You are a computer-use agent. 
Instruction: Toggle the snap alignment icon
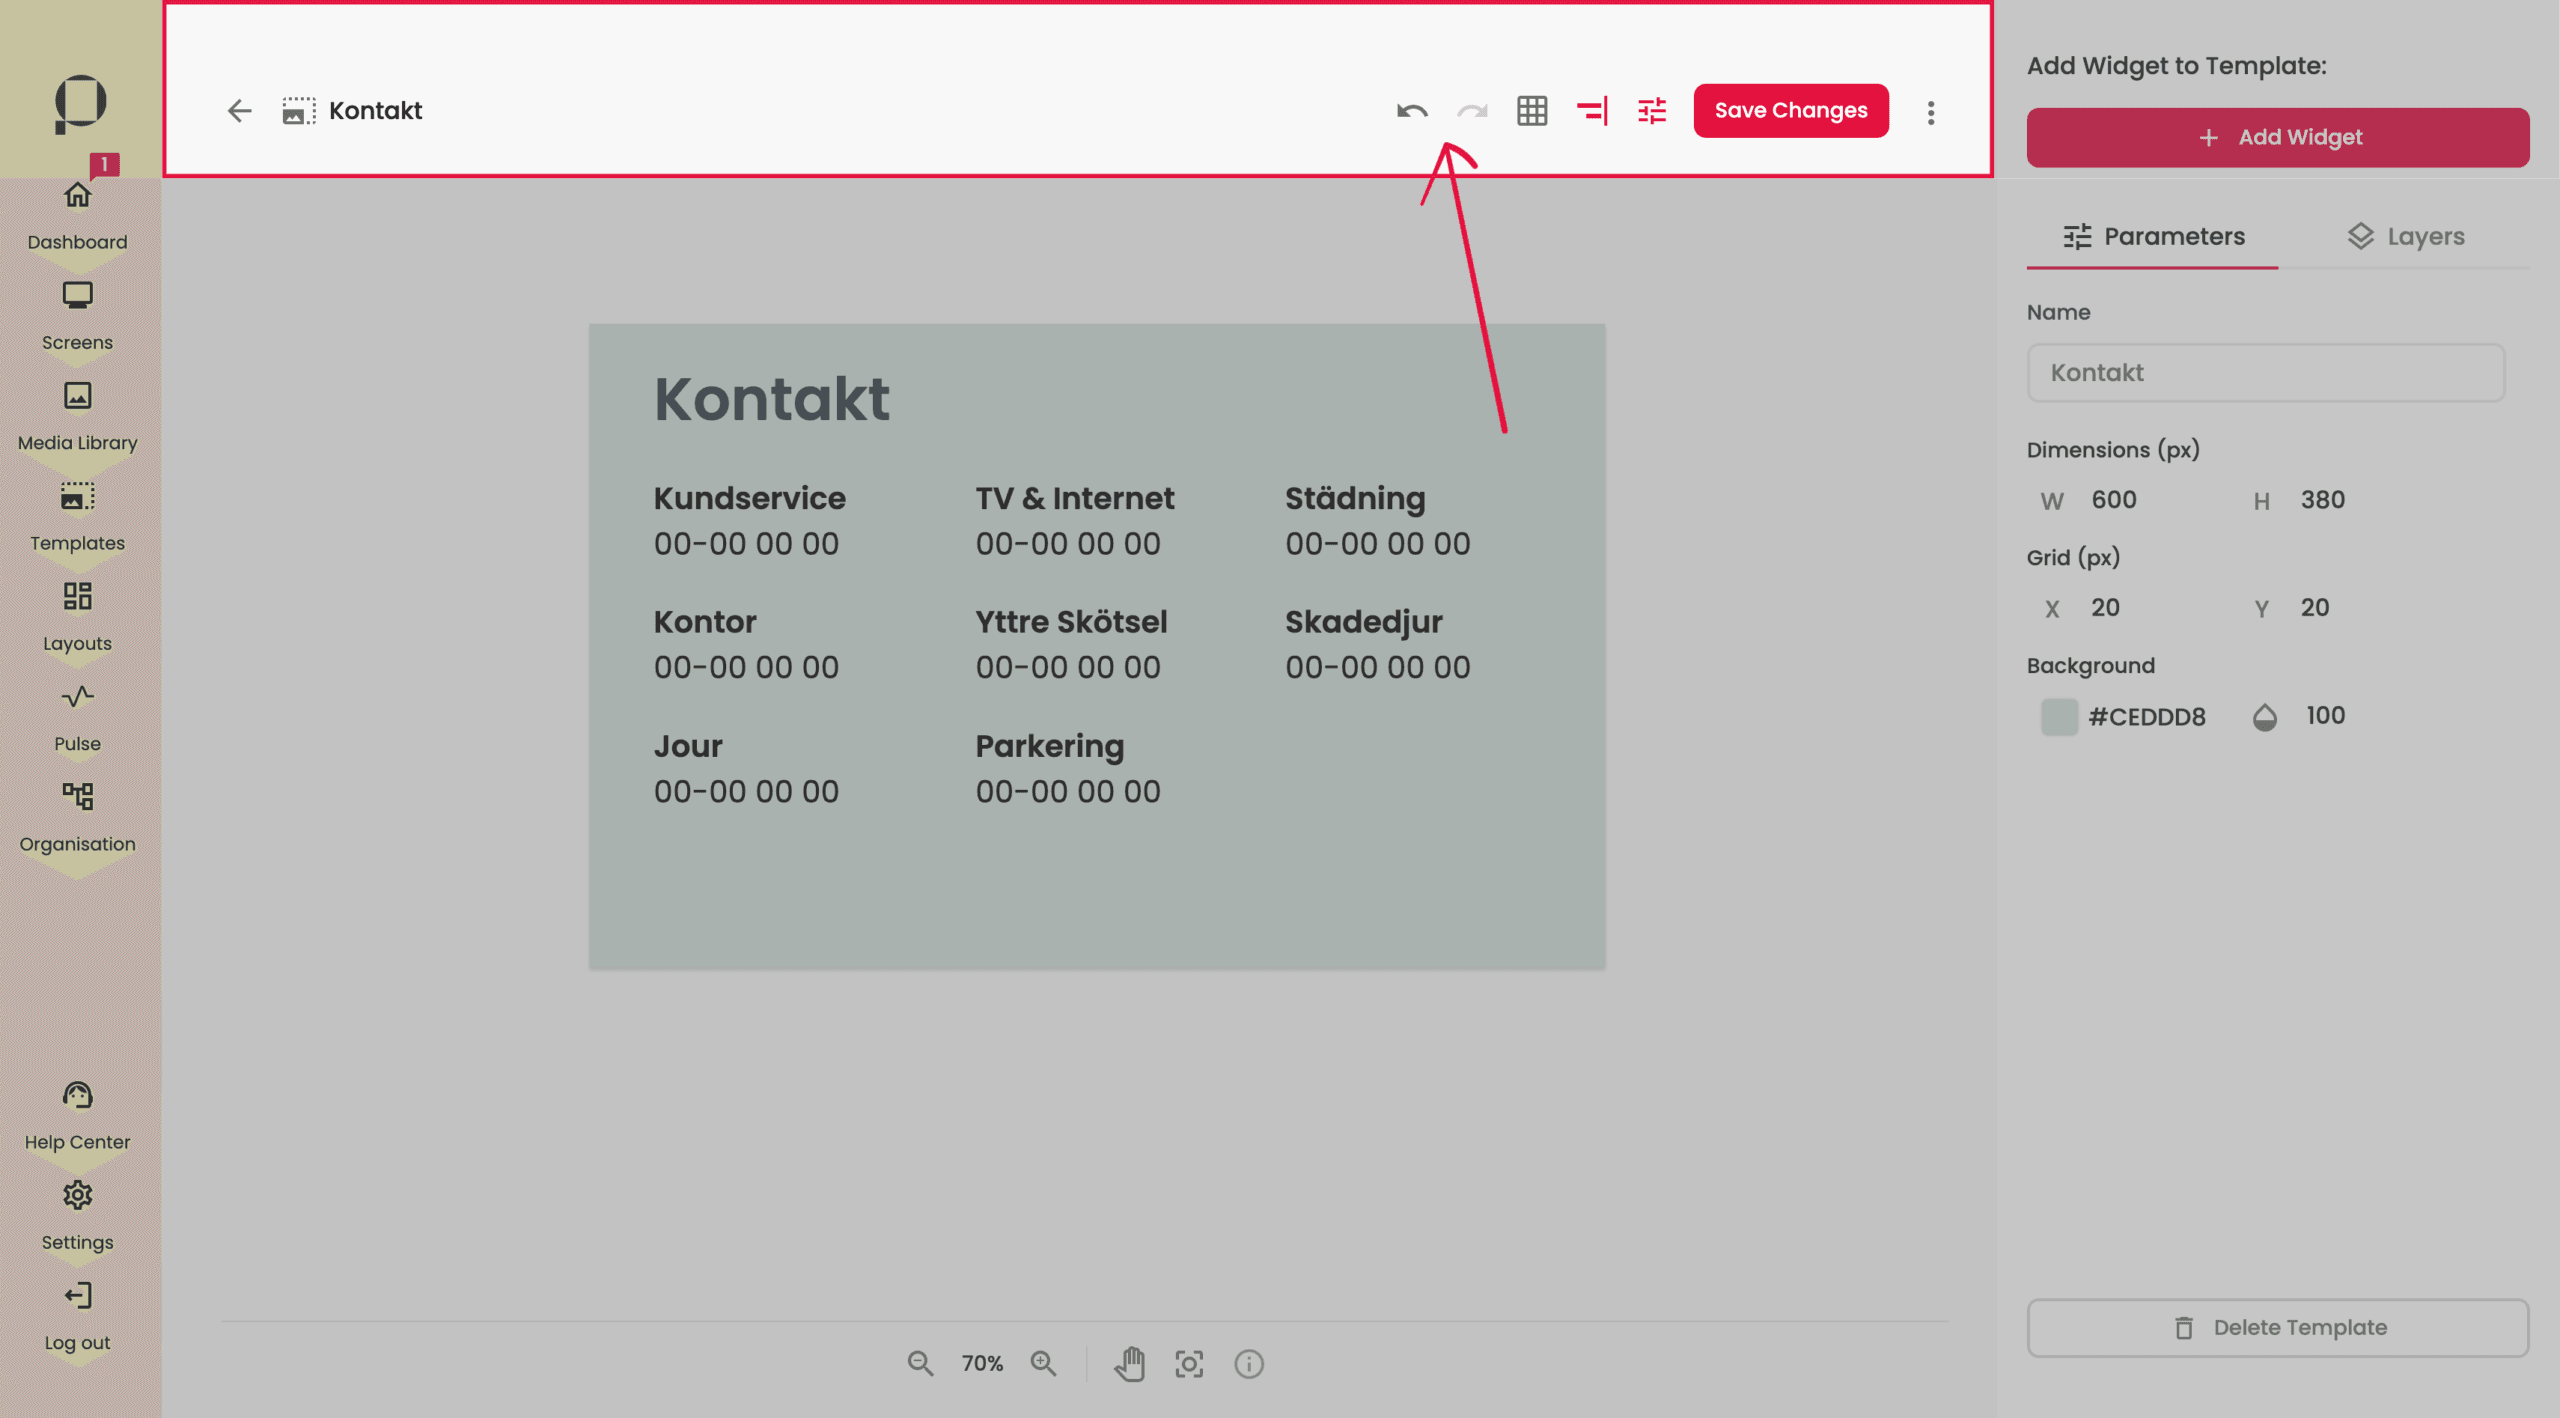tap(1592, 111)
